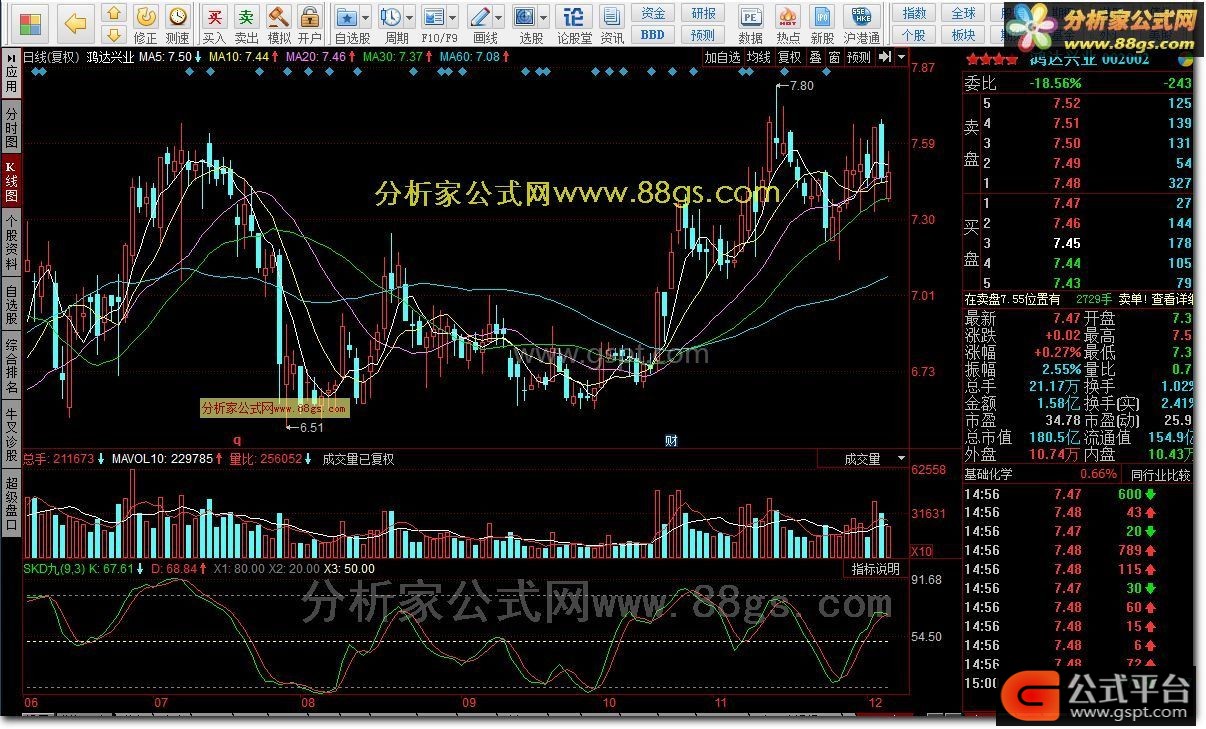
Task: Click the 个股 individual stock button
Action: pos(914,34)
